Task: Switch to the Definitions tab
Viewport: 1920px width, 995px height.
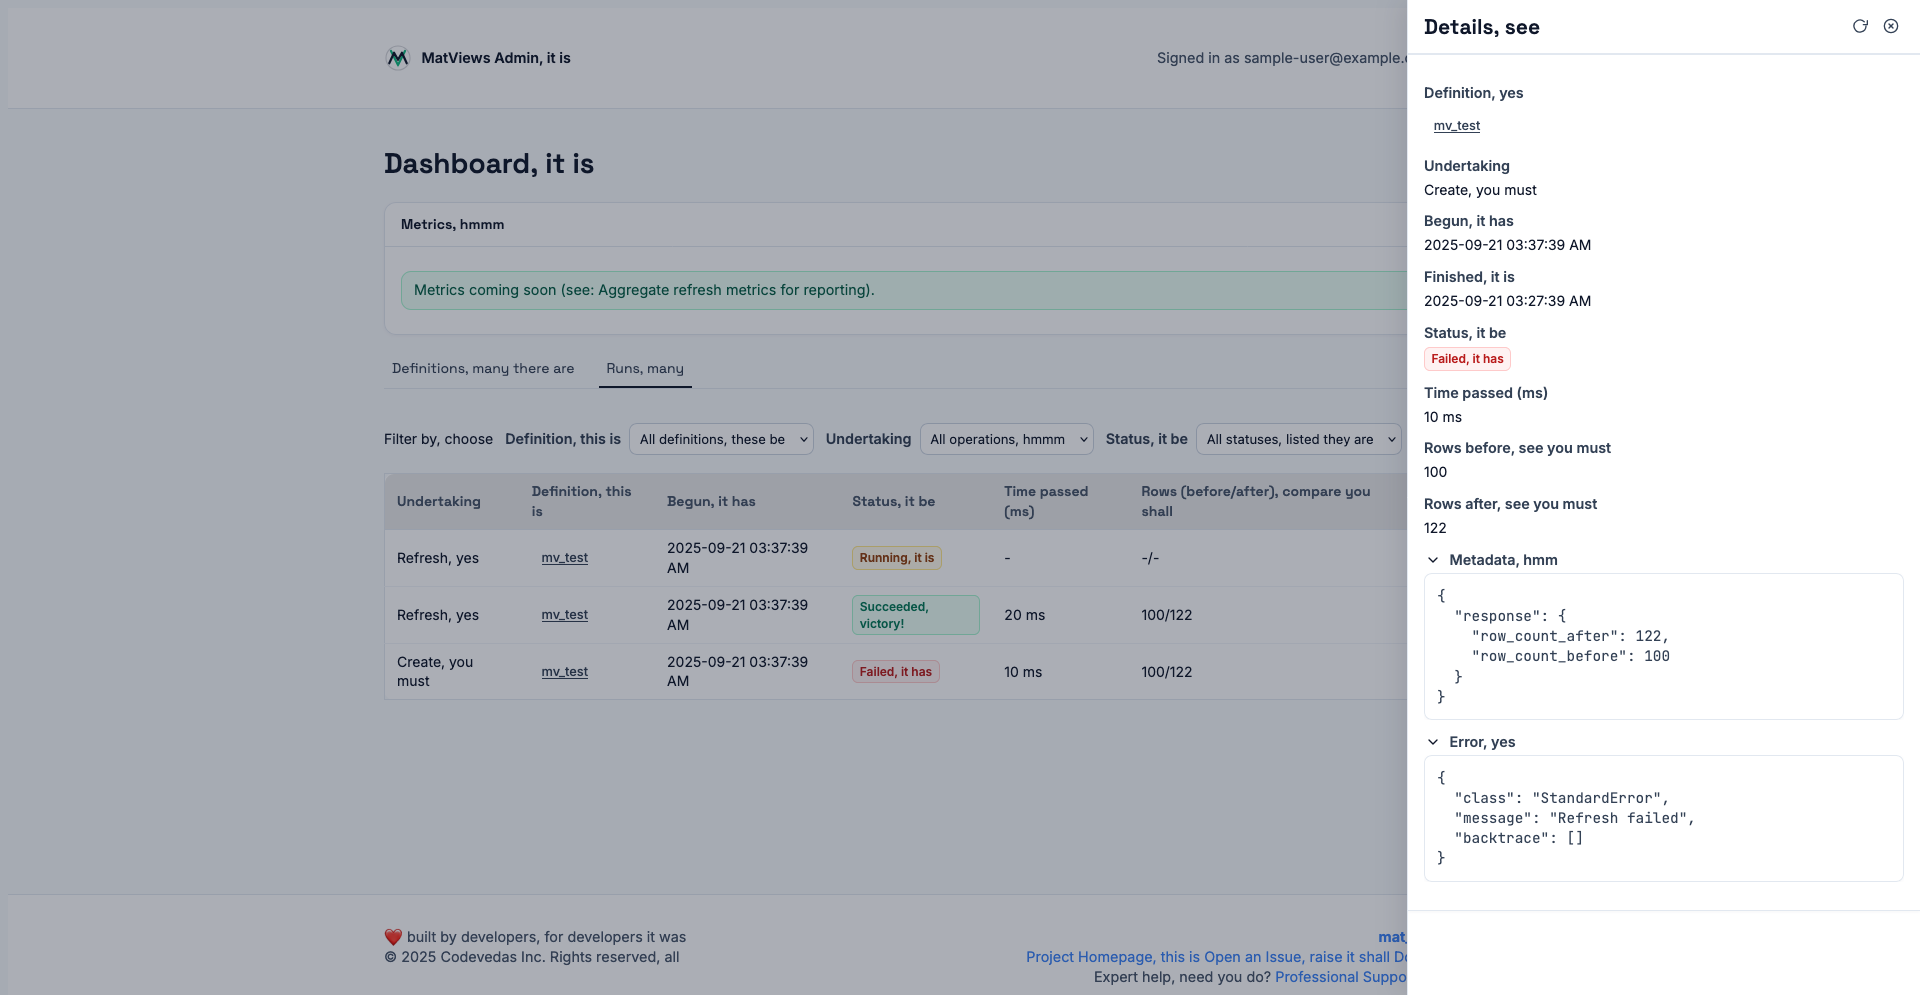Action: tap(483, 368)
